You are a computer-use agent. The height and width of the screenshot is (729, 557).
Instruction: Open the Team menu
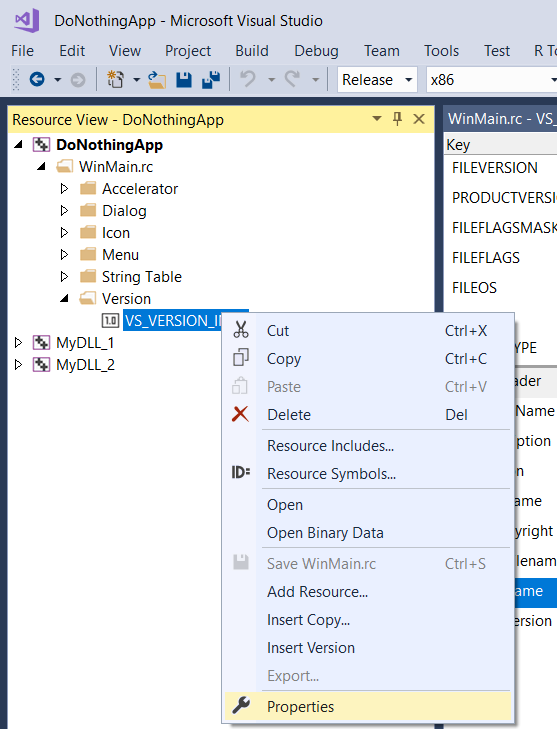point(382,51)
